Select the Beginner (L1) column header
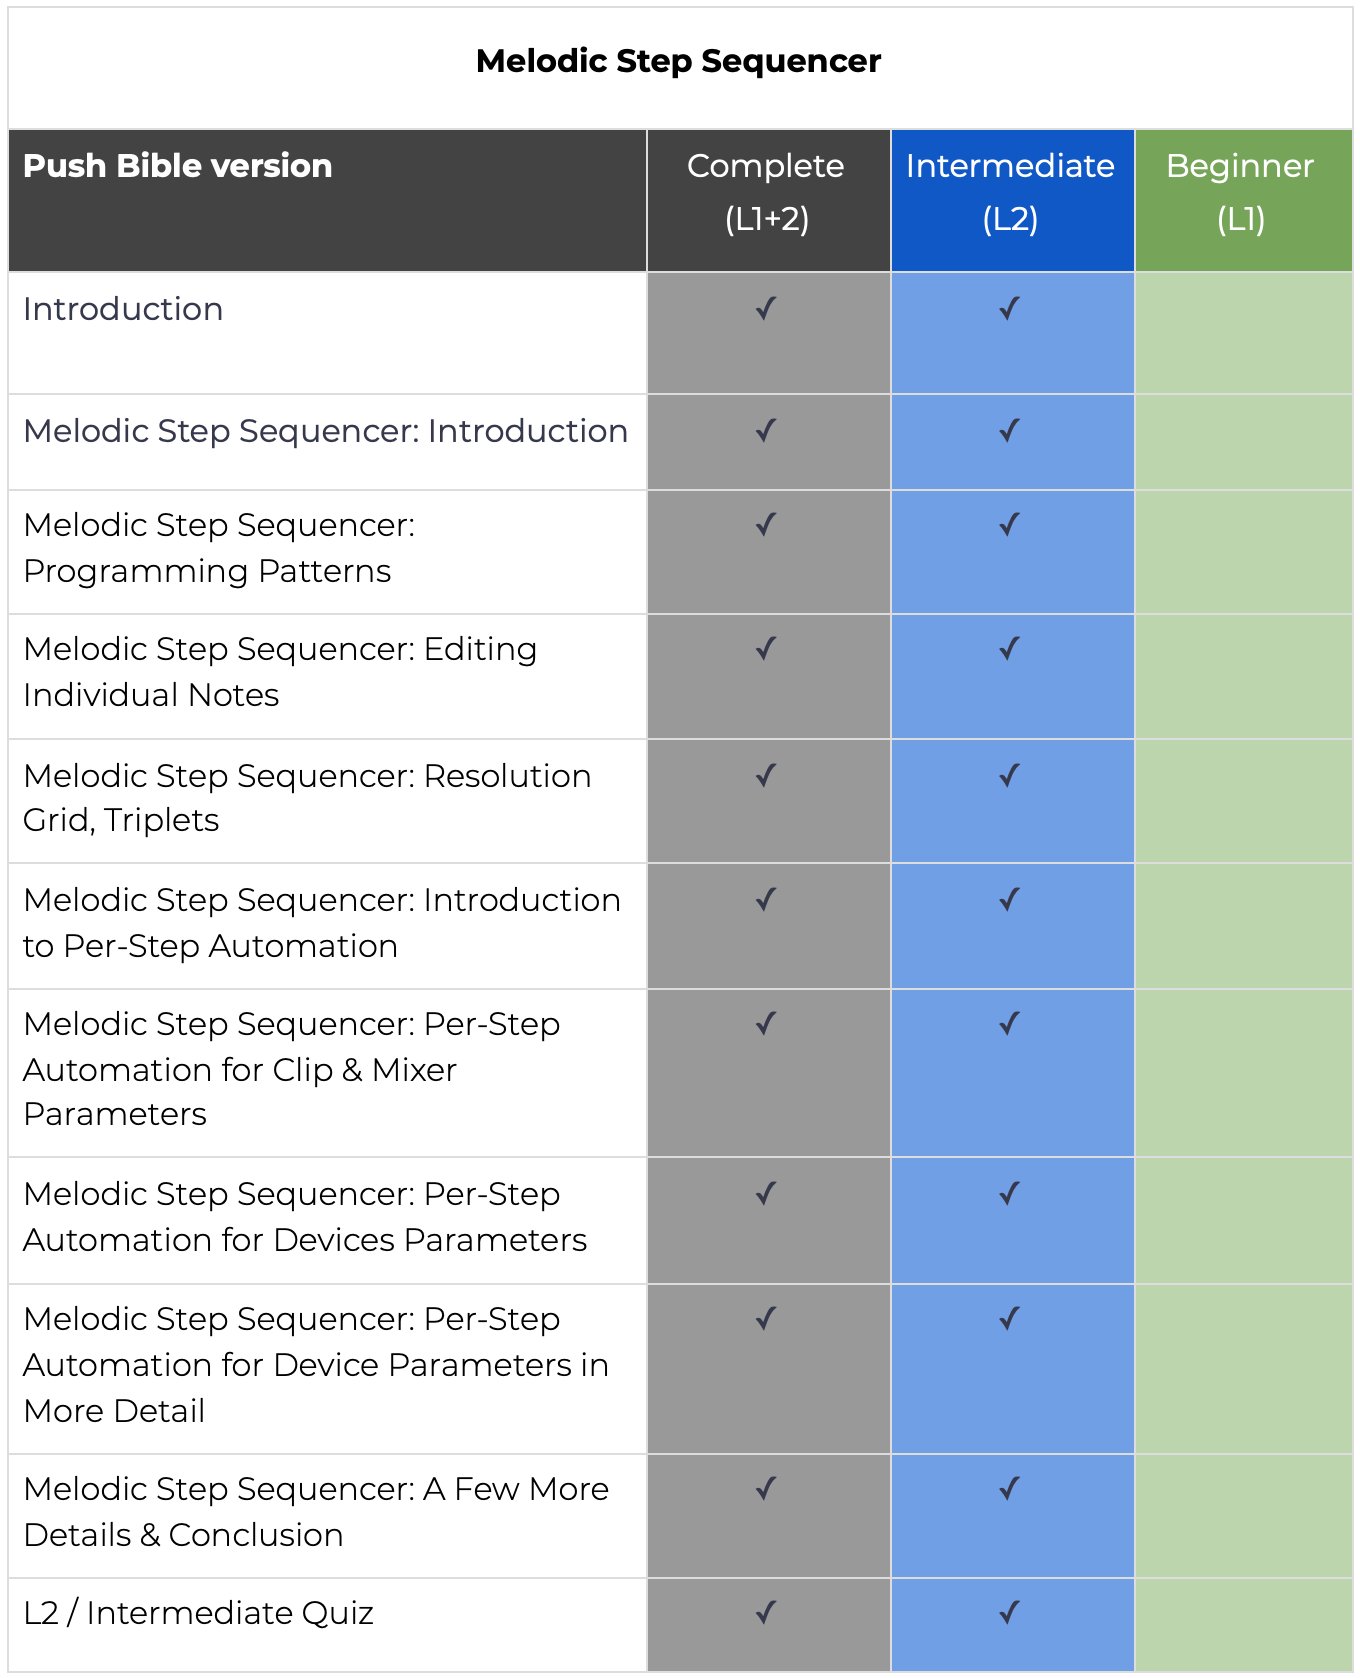This screenshot has height=1678, width=1360. [x=1241, y=192]
